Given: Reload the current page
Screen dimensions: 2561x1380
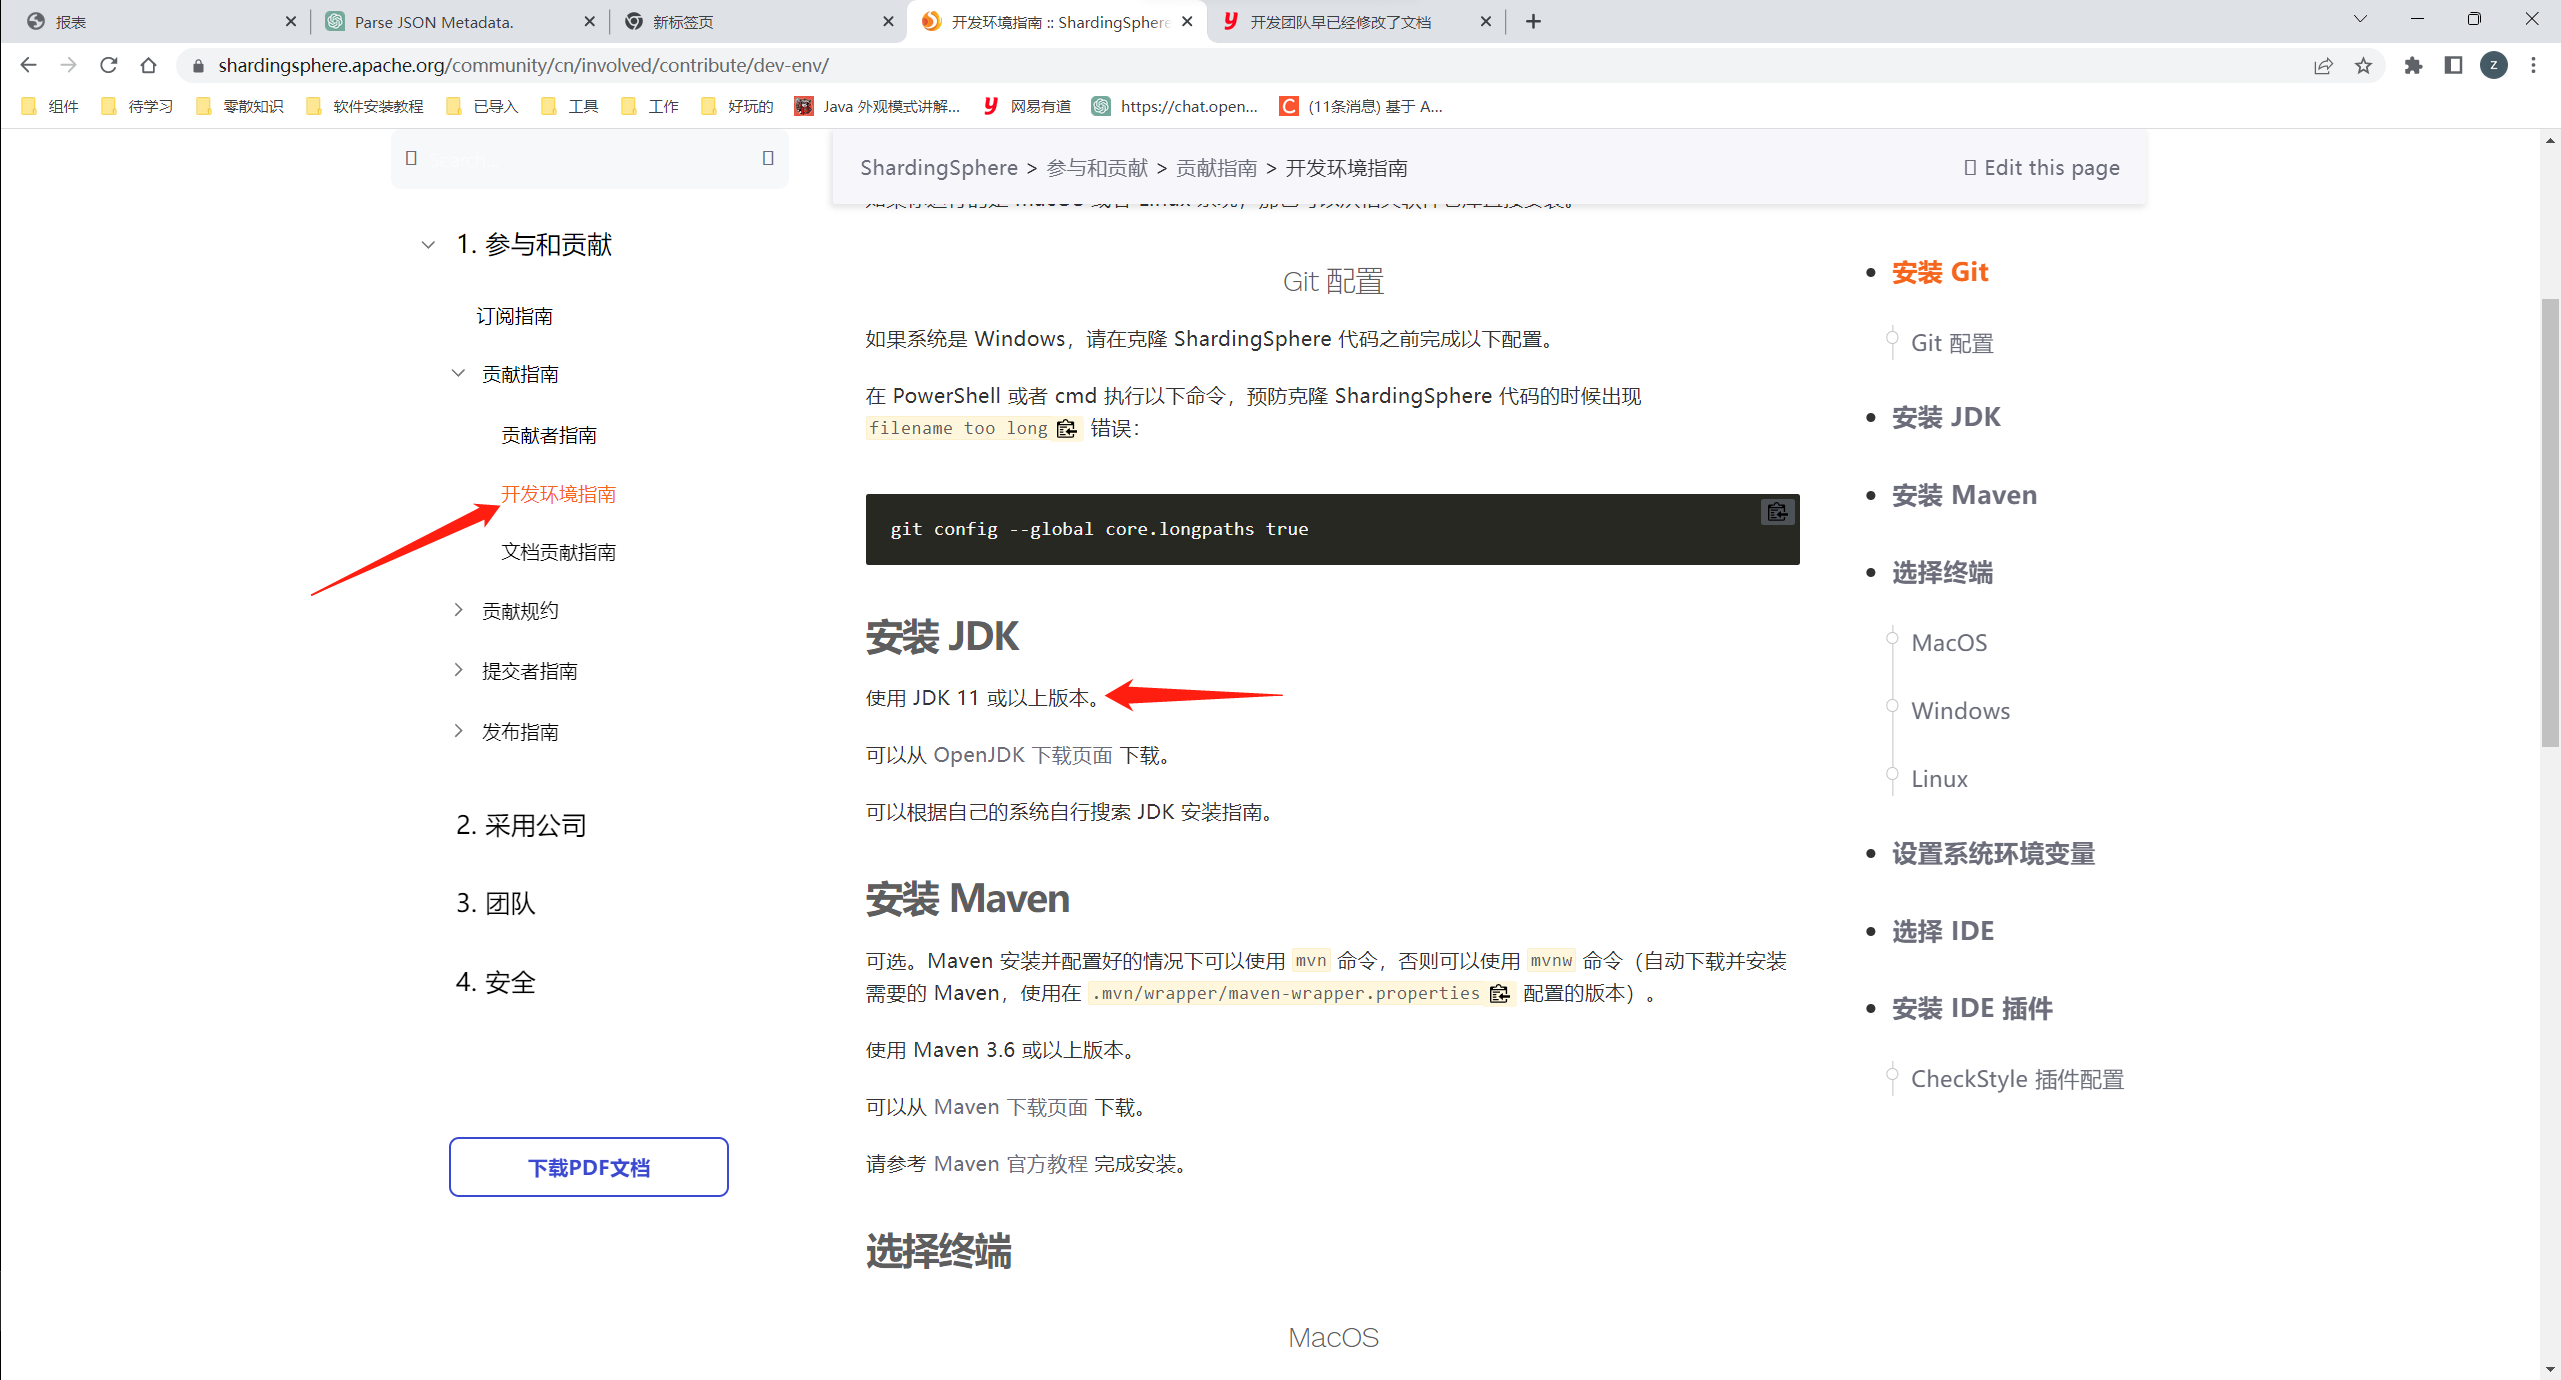Looking at the screenshot, I should click(x=109, y=66).
